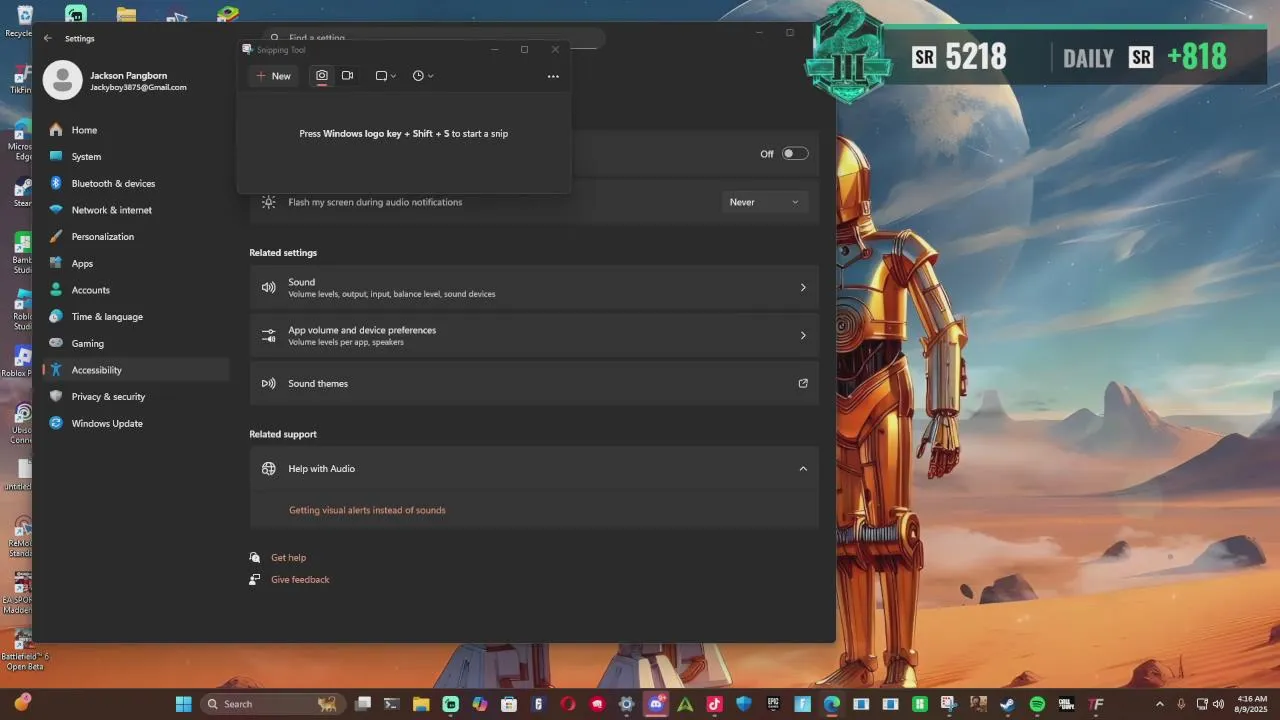Open the snipping shape mode dropdown
1280x720 pixels.
(386, 76)
